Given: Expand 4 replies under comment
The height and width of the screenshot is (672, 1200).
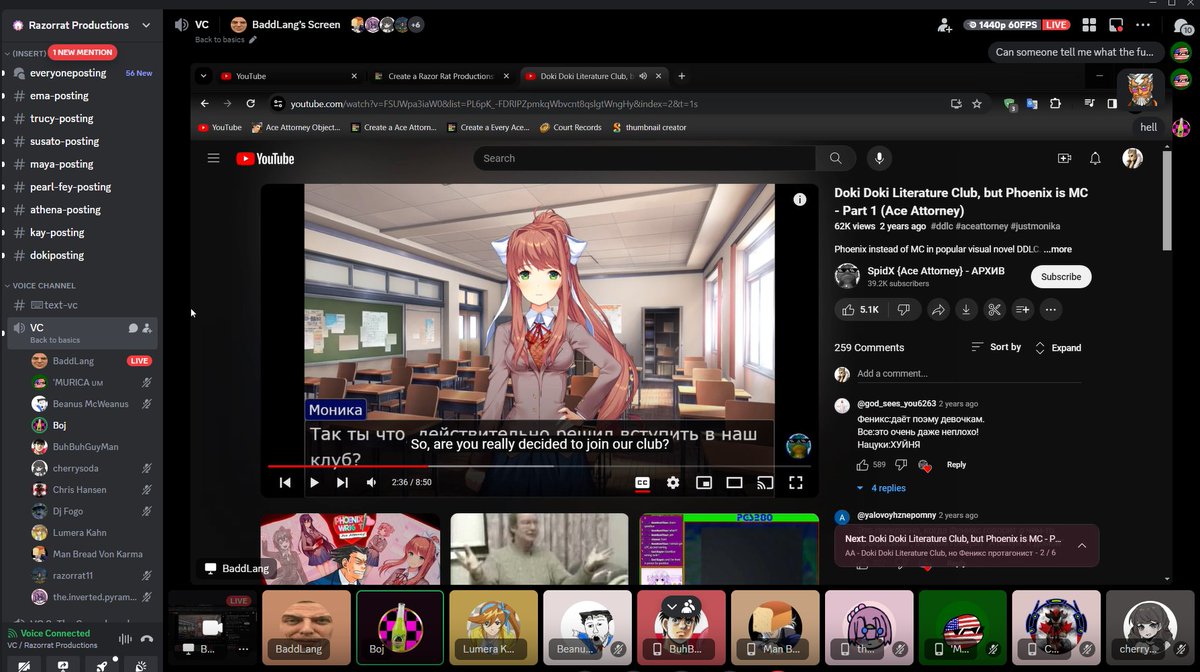Looking at the screenshot, I should click(881, 488).
